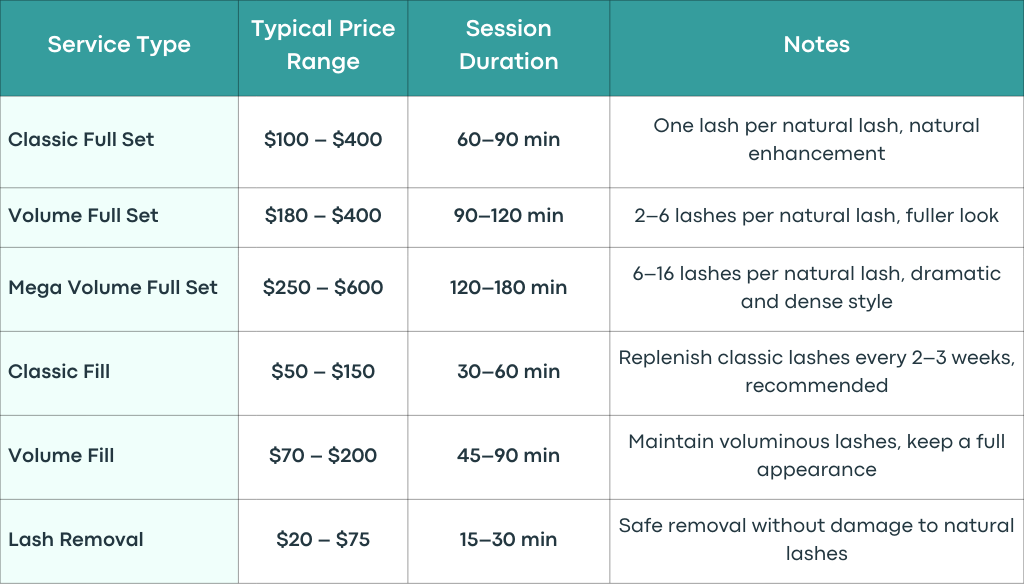Viewport: 1024px width, 584px height.
Task: Click the $100 – $400 price cell
Action: click(x=323, y=139)
